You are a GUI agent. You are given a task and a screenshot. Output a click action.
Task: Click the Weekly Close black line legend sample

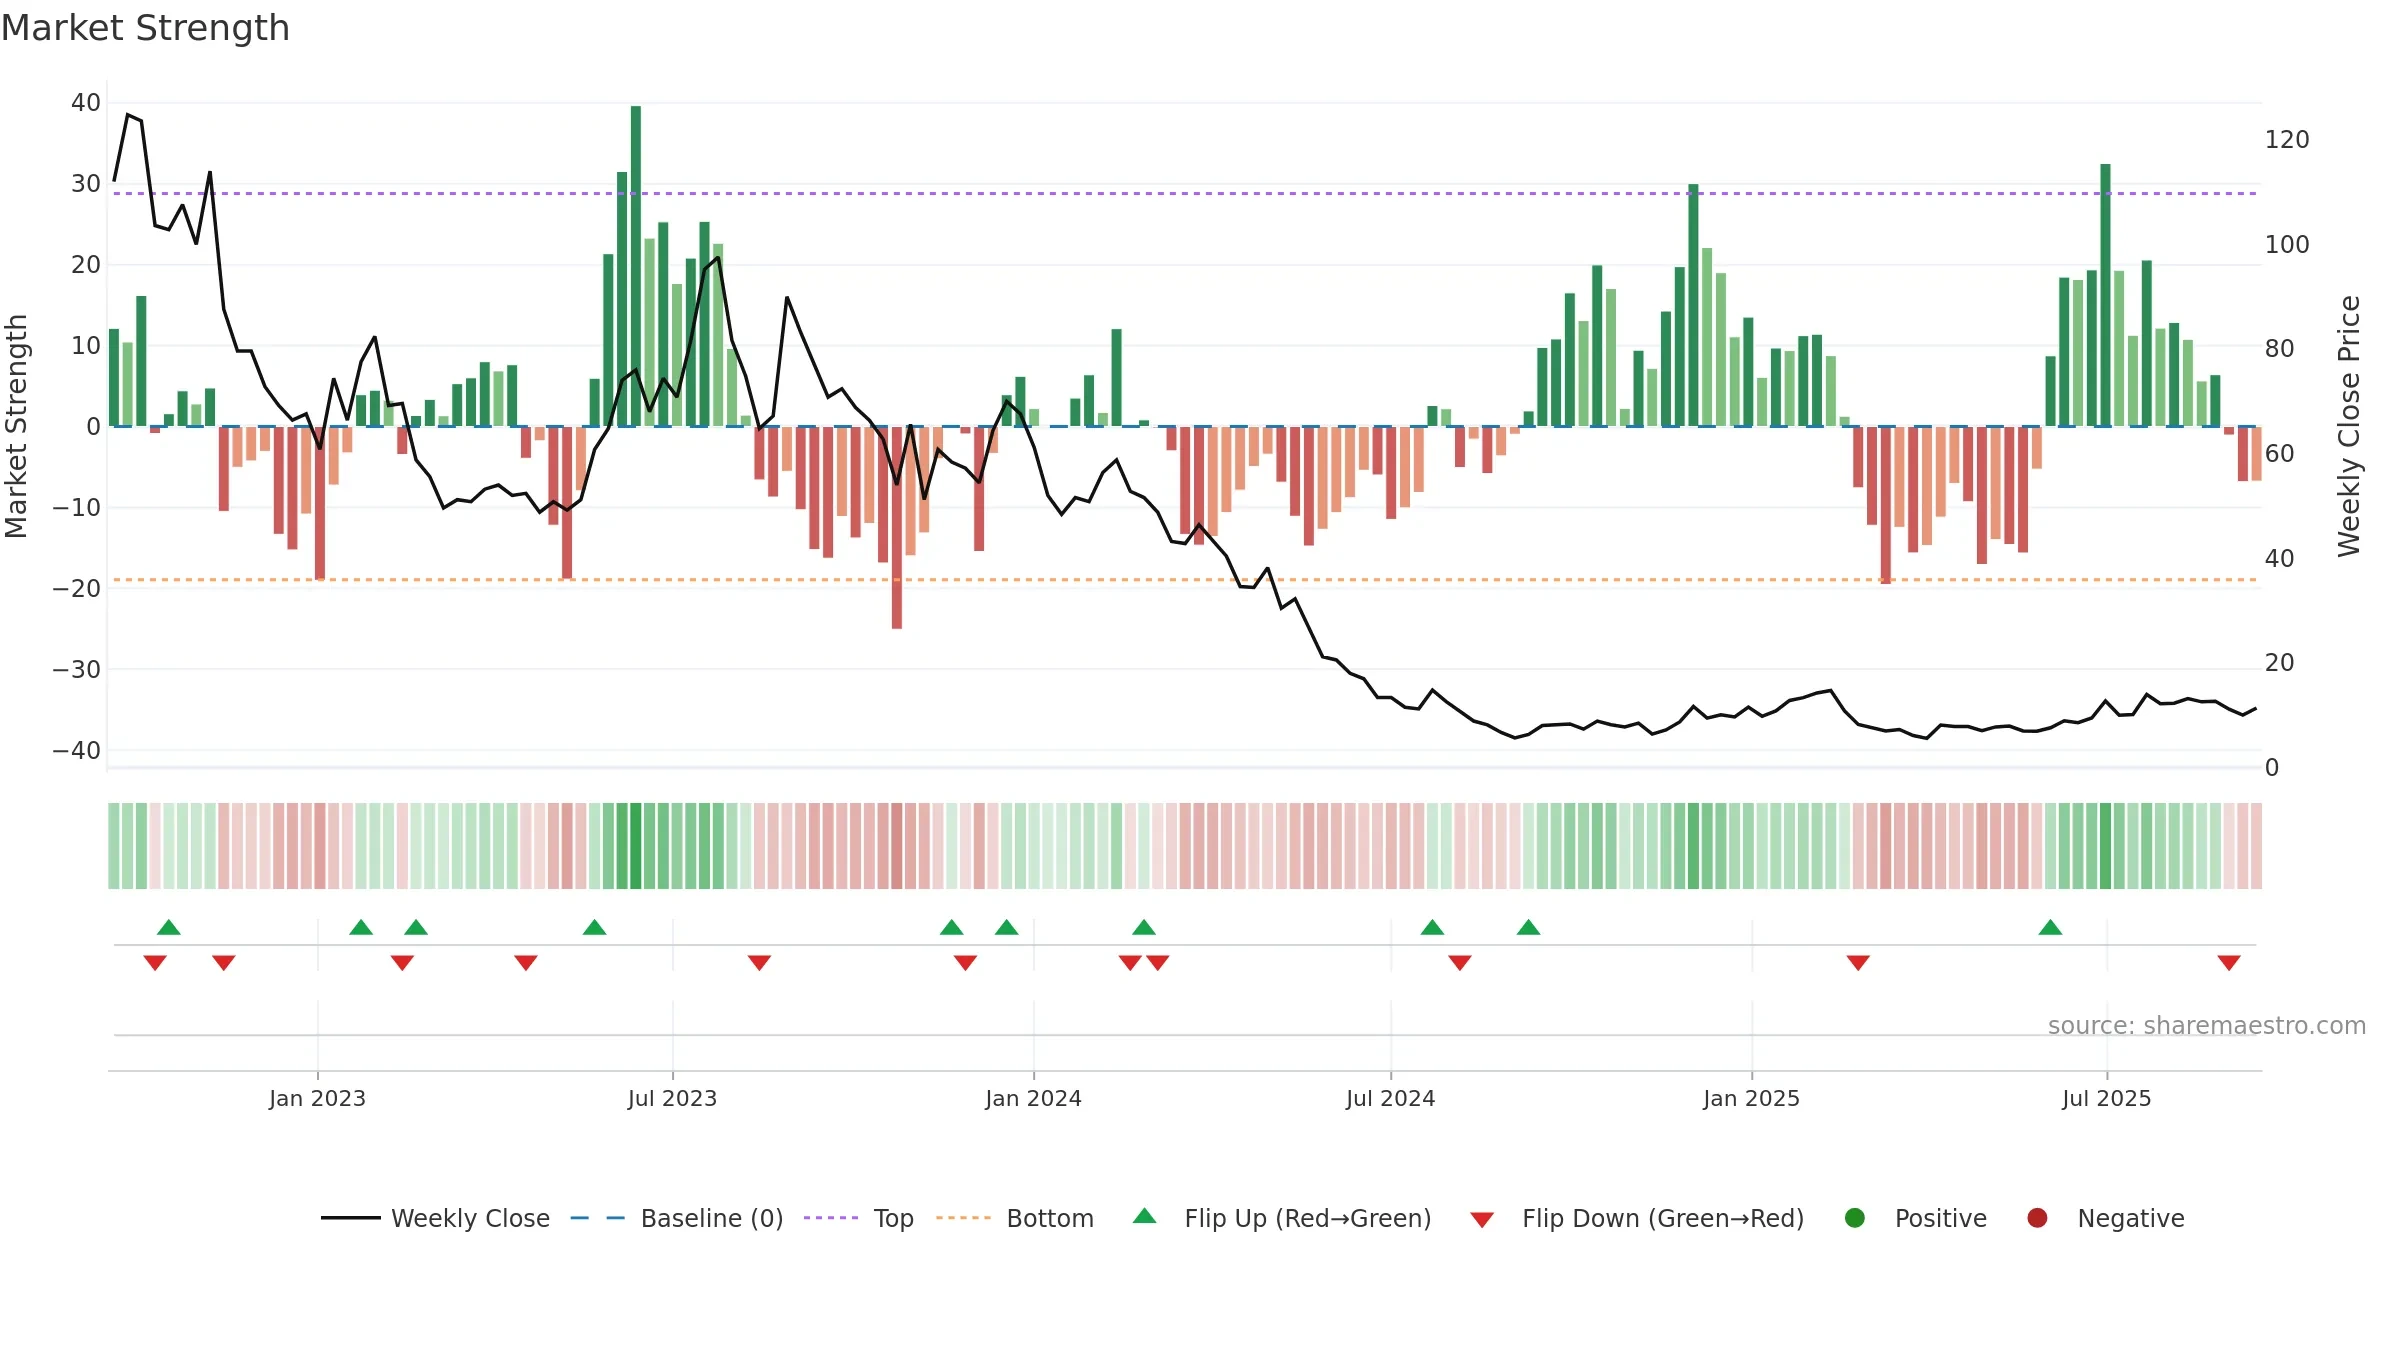point(350,1218)
